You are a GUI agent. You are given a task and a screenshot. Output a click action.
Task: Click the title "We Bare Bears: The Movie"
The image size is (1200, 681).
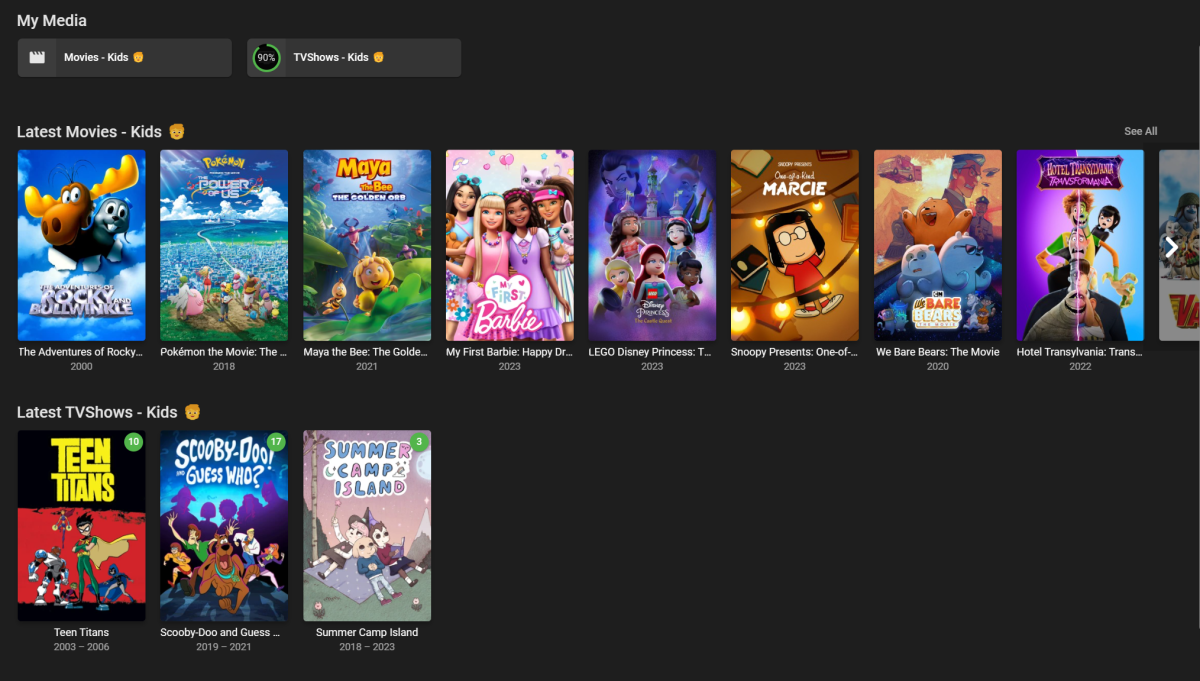point(938,352)
